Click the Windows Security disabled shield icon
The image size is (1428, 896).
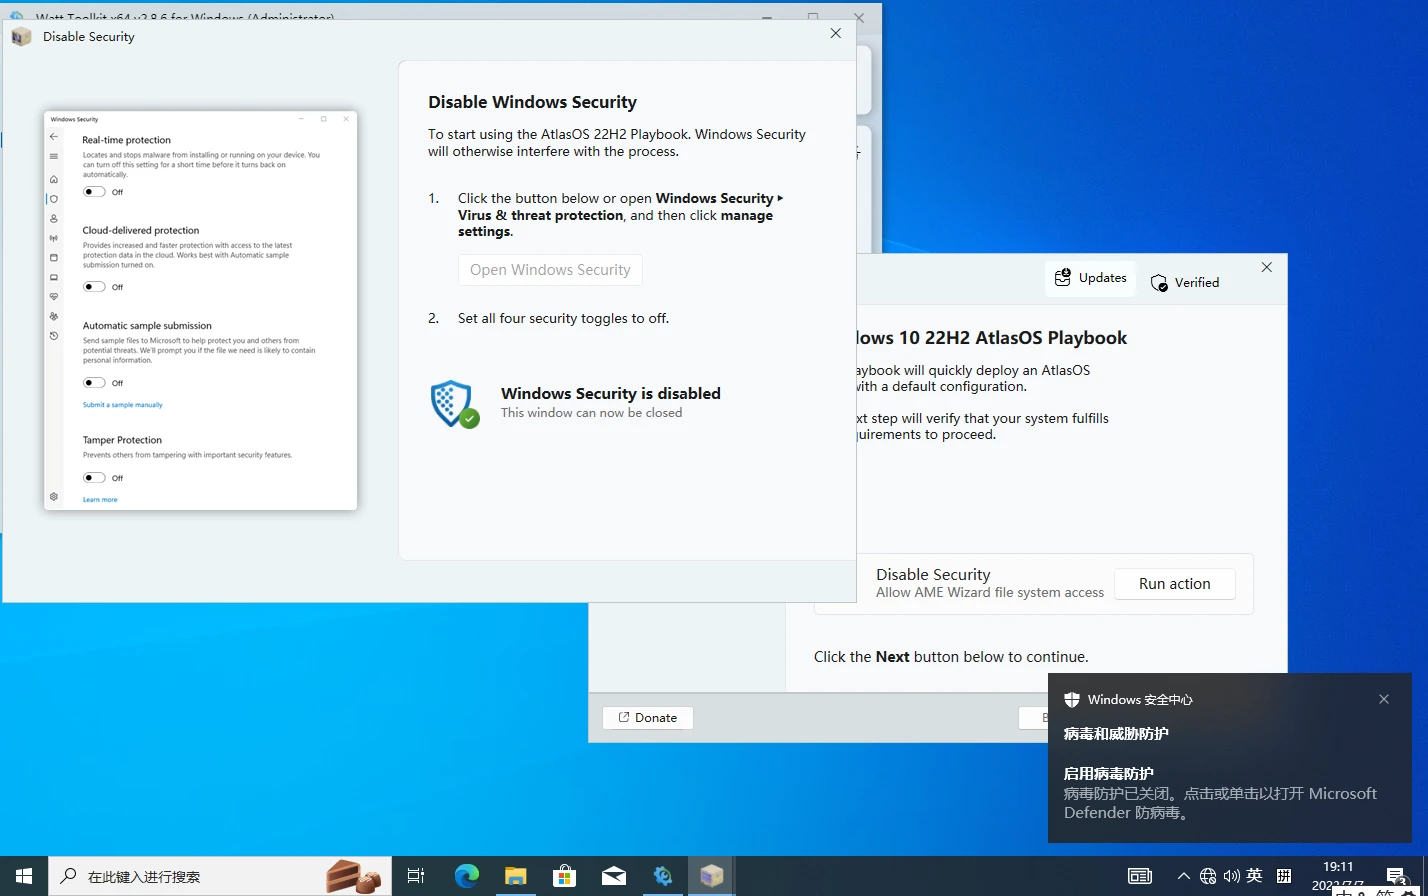coord(454,403)
